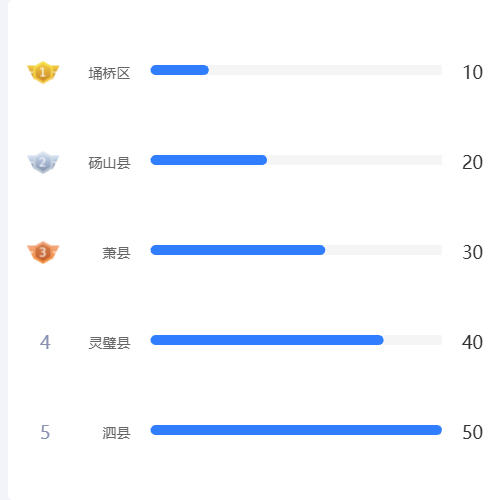Click the 砀山县 county label

[x=109, y=163]
